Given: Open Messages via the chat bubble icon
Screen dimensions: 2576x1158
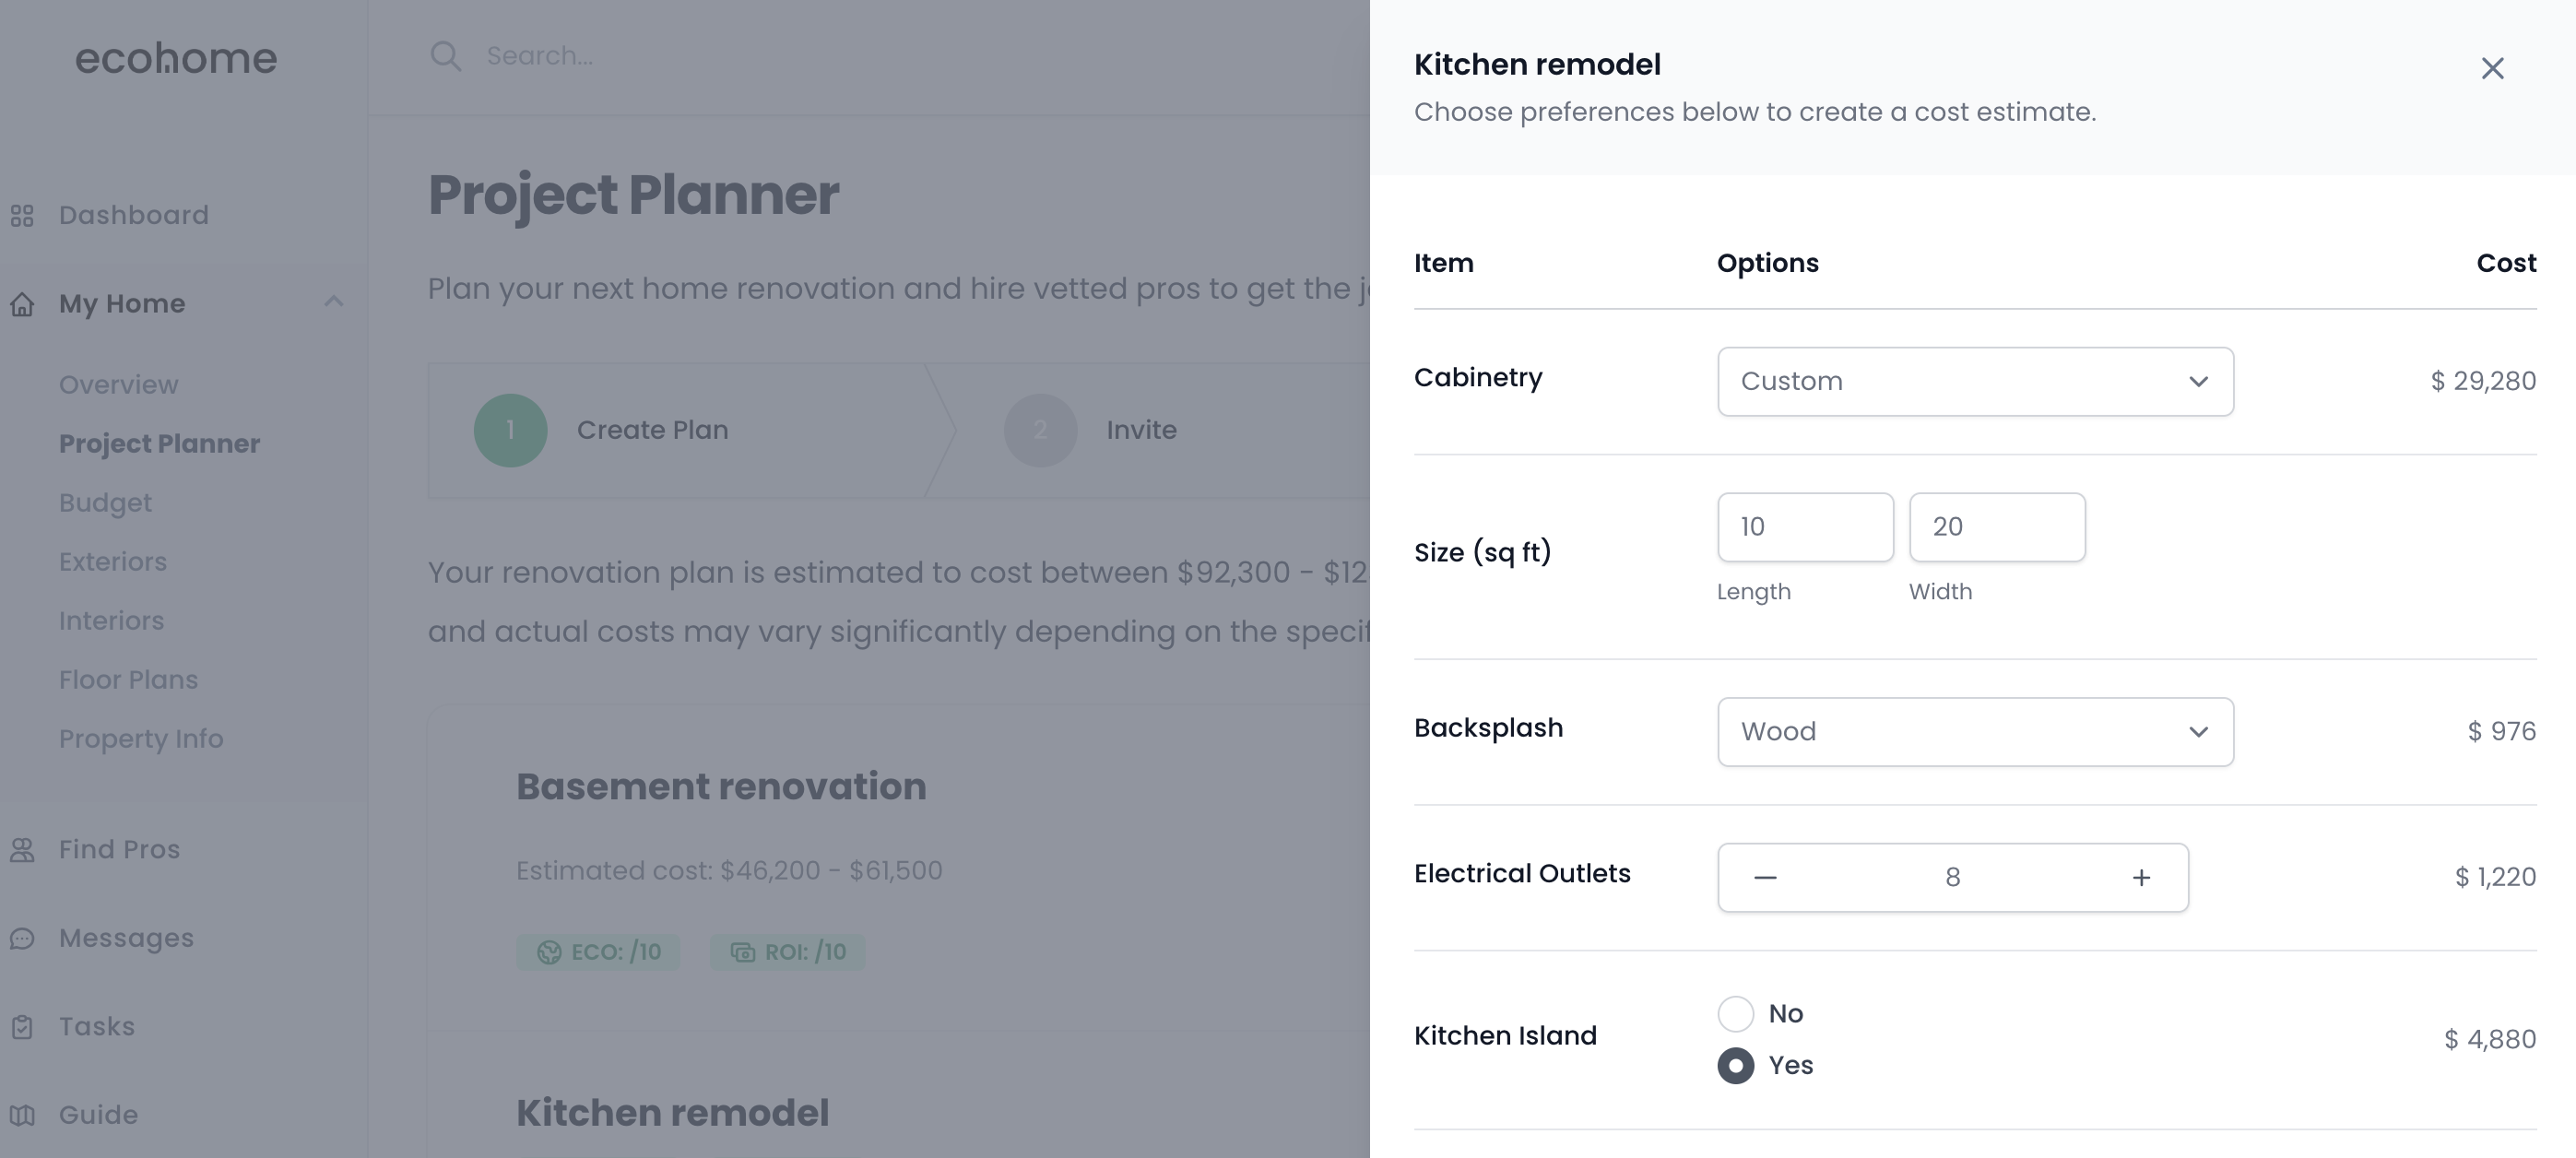Looking at the screenshot, I should (23, 938).
